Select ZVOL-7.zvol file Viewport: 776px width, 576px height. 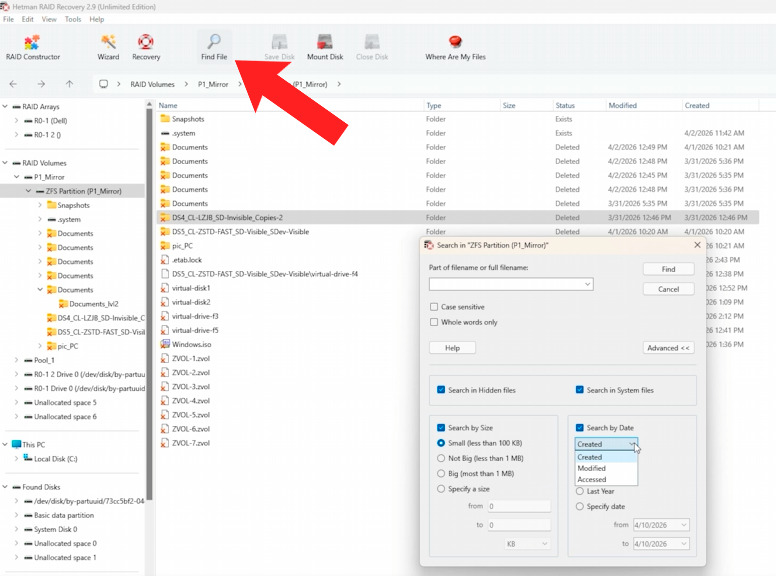pos(191,443)
